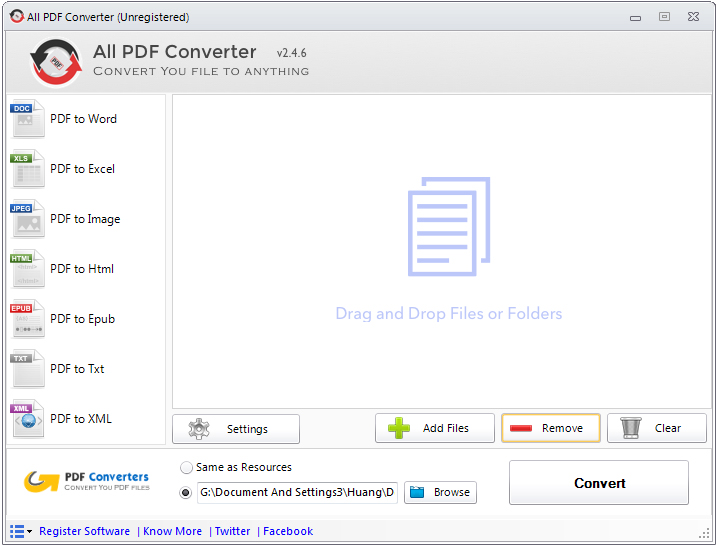
Task: Select the custom output path radio button
Action: pyautogui.click(x=185, y=493)
